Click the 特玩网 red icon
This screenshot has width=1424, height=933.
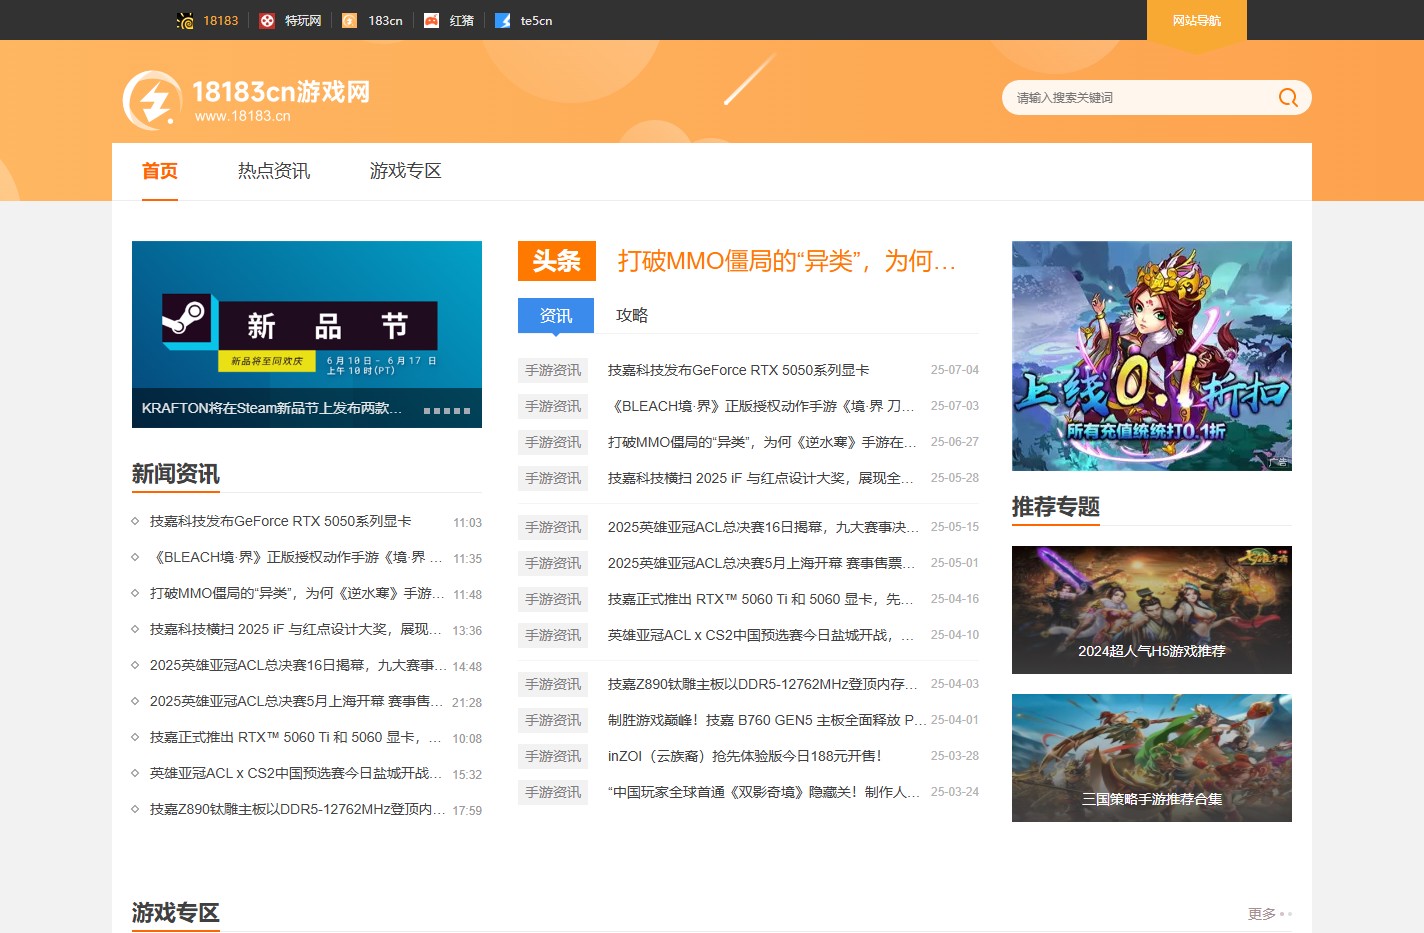[x=267, y=20]
